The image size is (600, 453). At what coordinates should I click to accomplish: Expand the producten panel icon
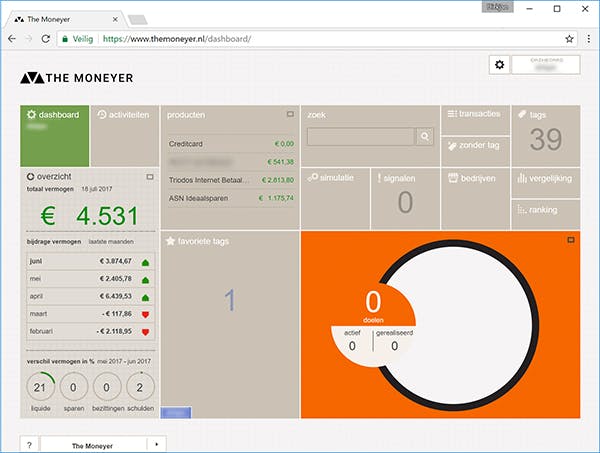[290, 114]
